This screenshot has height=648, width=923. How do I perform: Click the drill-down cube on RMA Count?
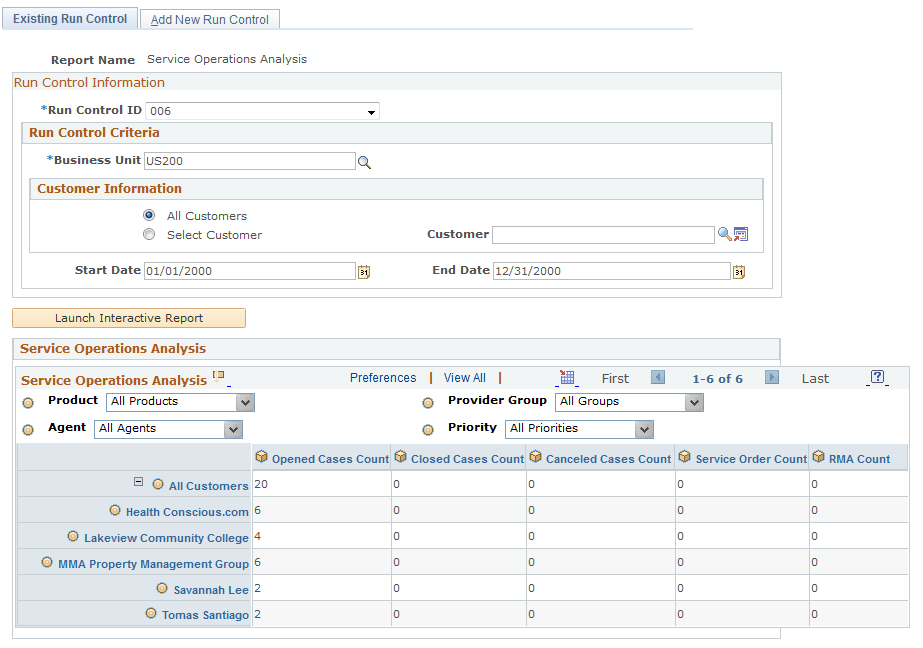[819, 458]
